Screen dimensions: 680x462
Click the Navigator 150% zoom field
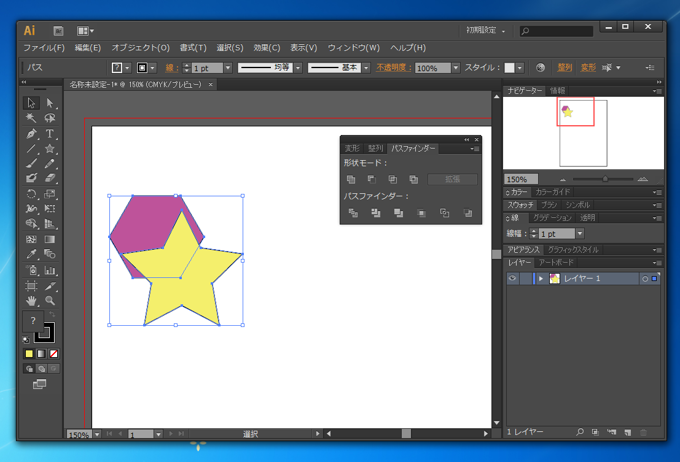click(x=521, y=179)
